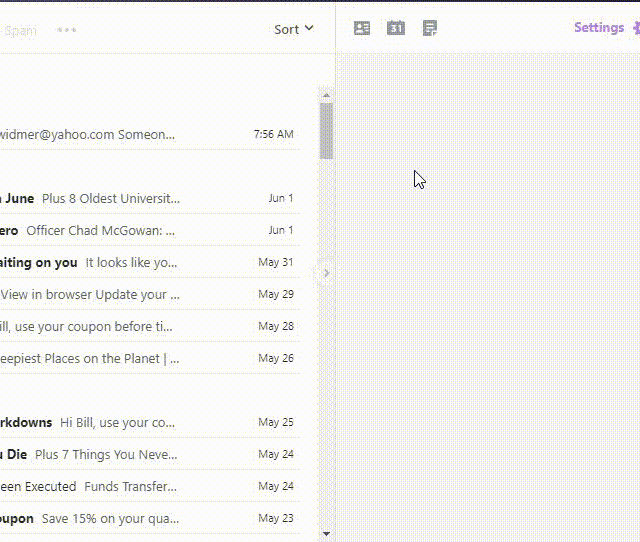Click the scrollbar down arrow
This screenshot has width=640, height=542.
pyautogui.click(x=326, y=534)
